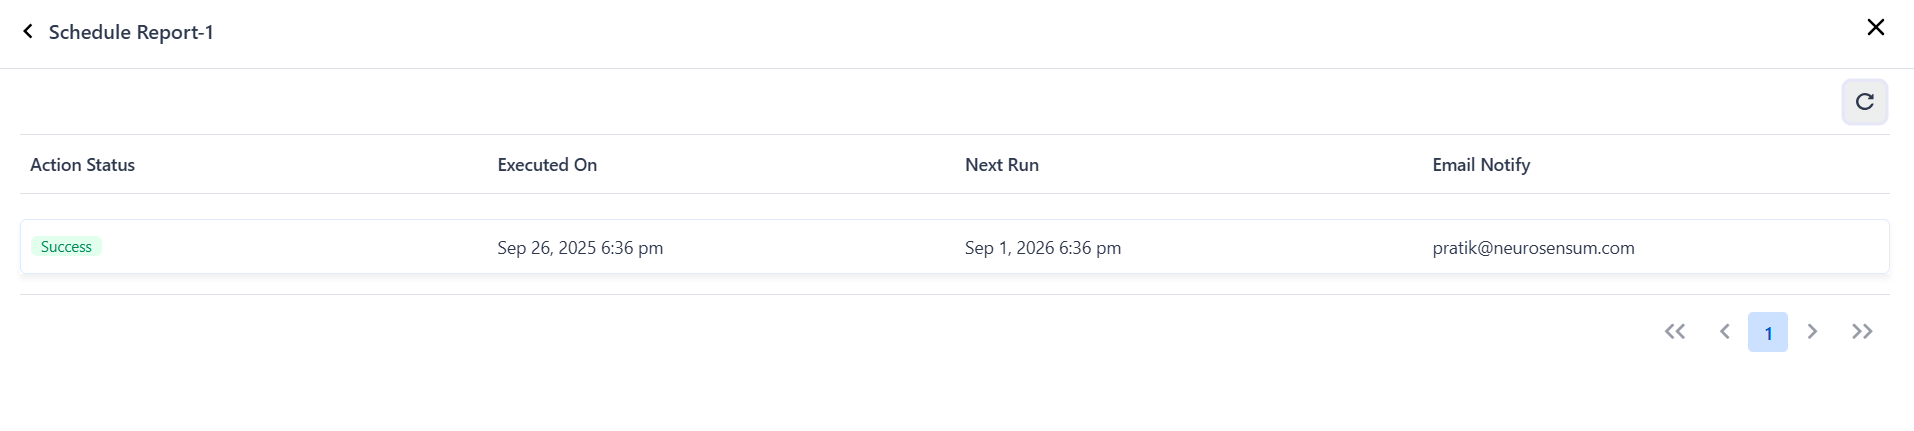Click the Action Status column header
The image size is (1914, 431).
point(82,165)
